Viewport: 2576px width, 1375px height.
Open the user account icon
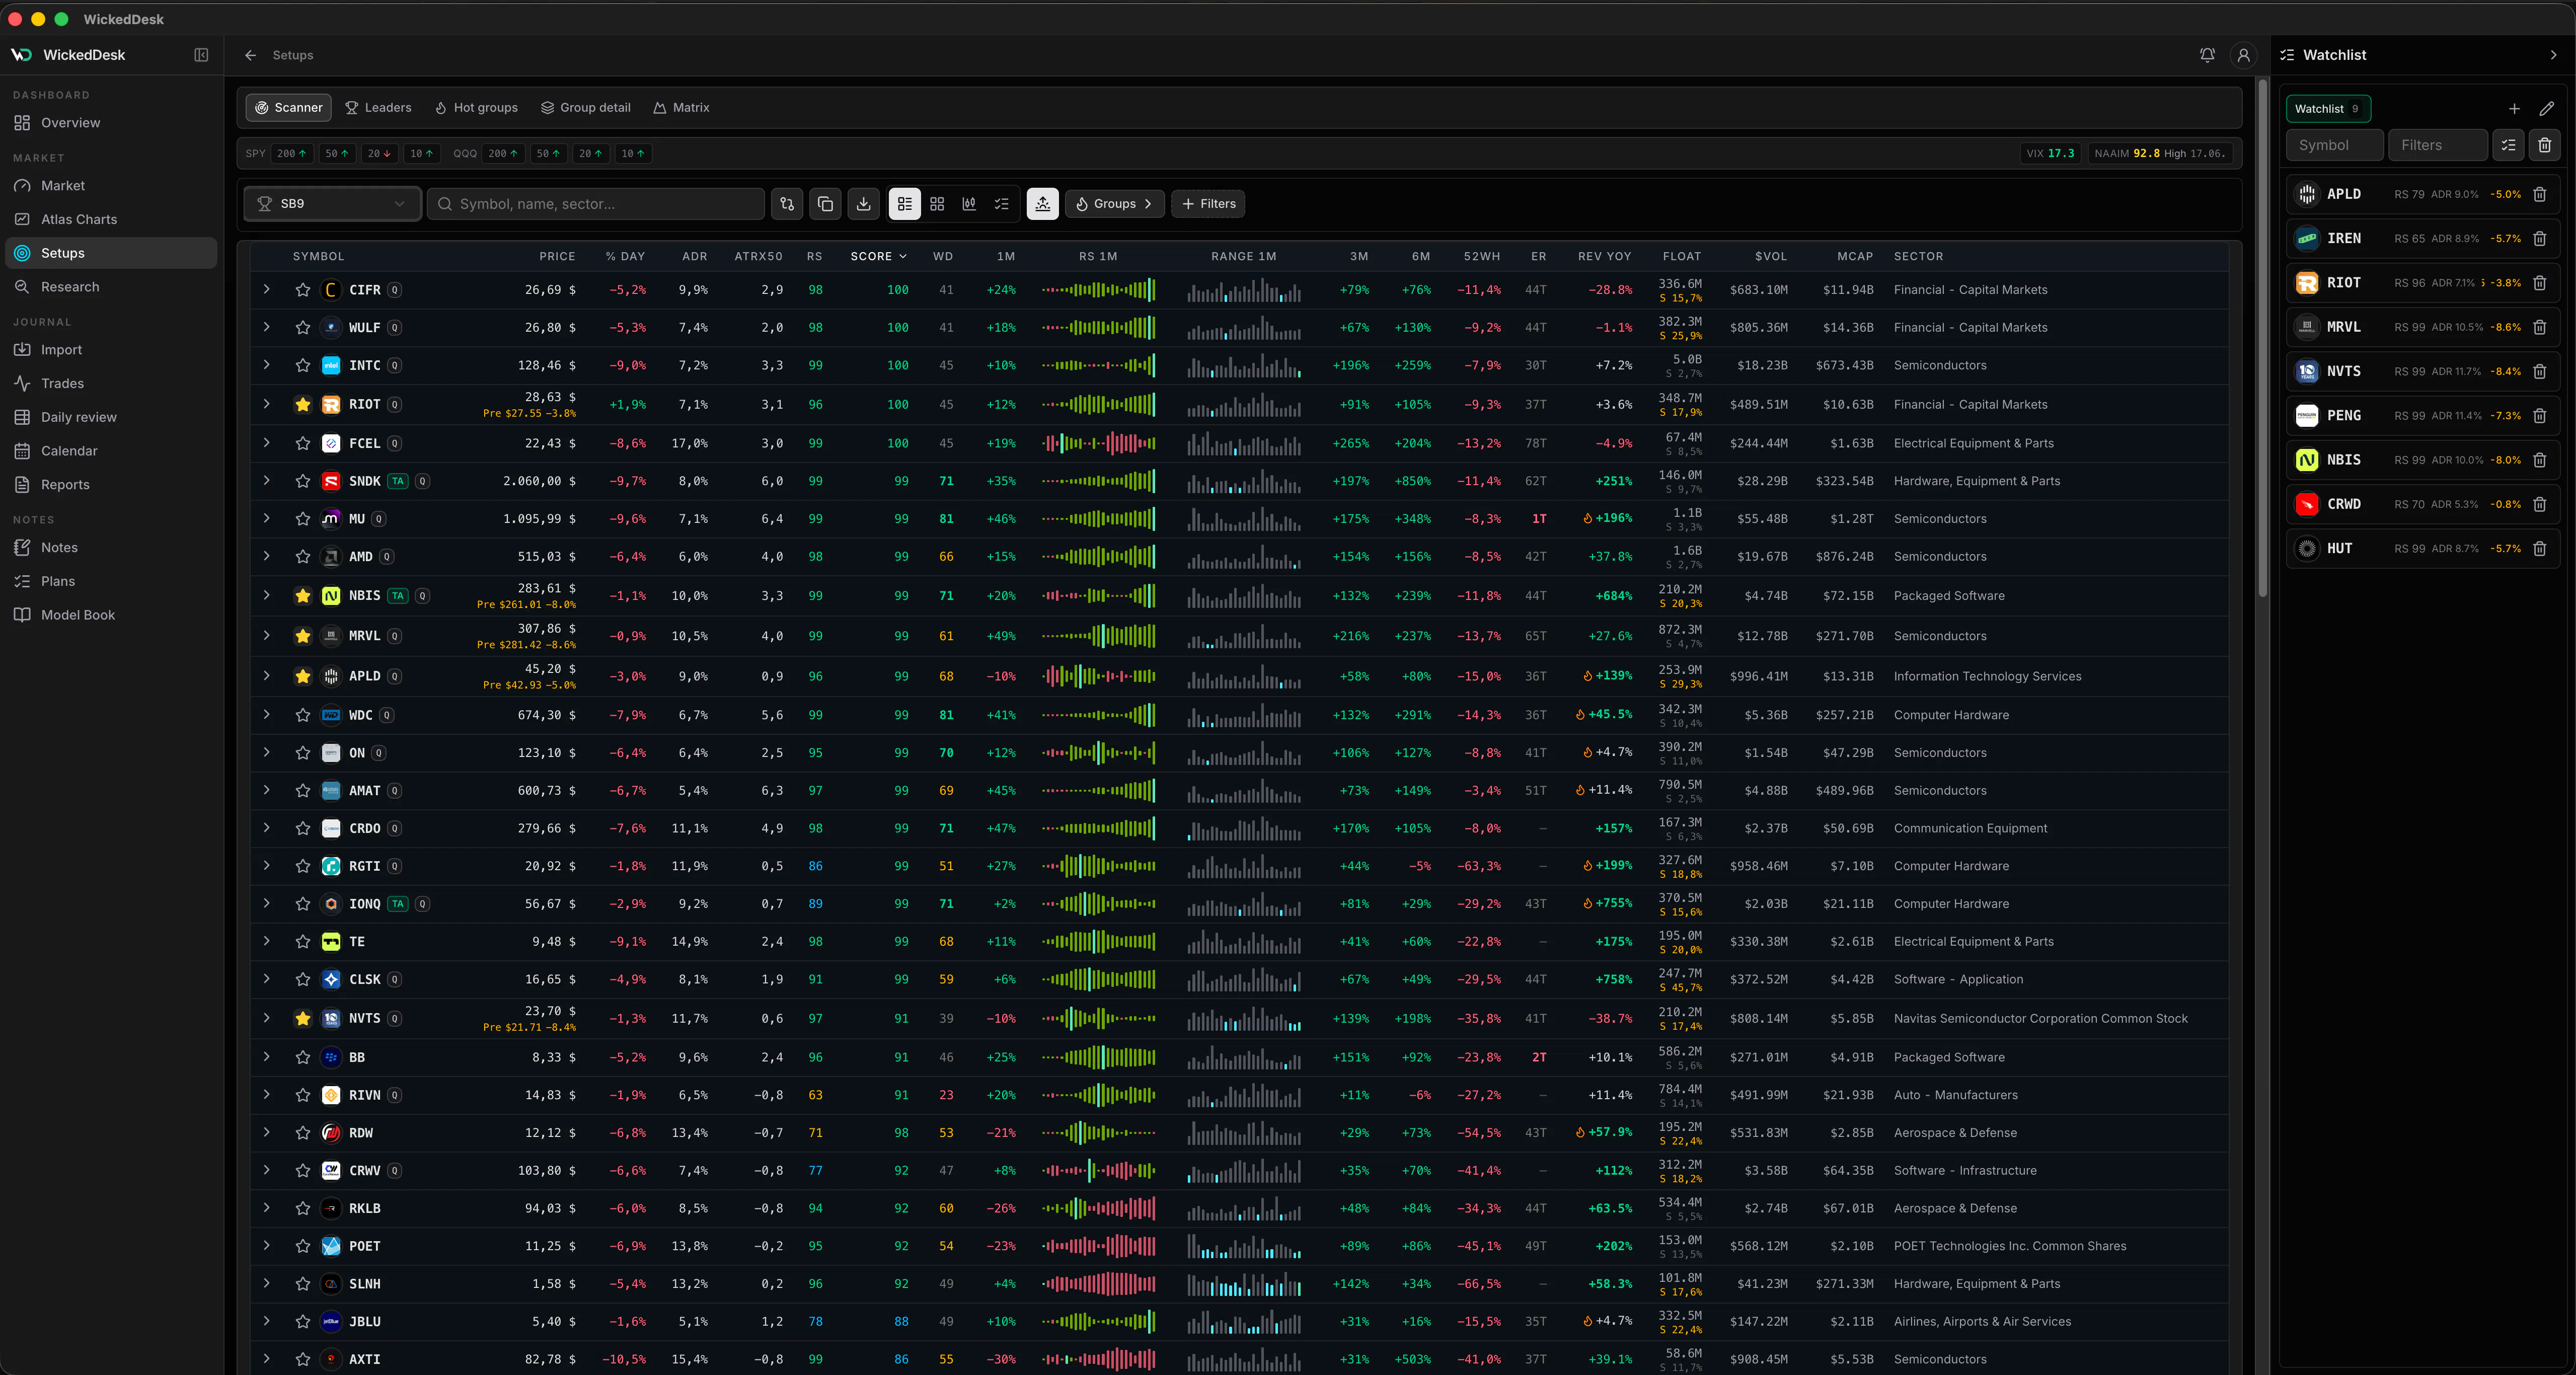point(2244,55)
